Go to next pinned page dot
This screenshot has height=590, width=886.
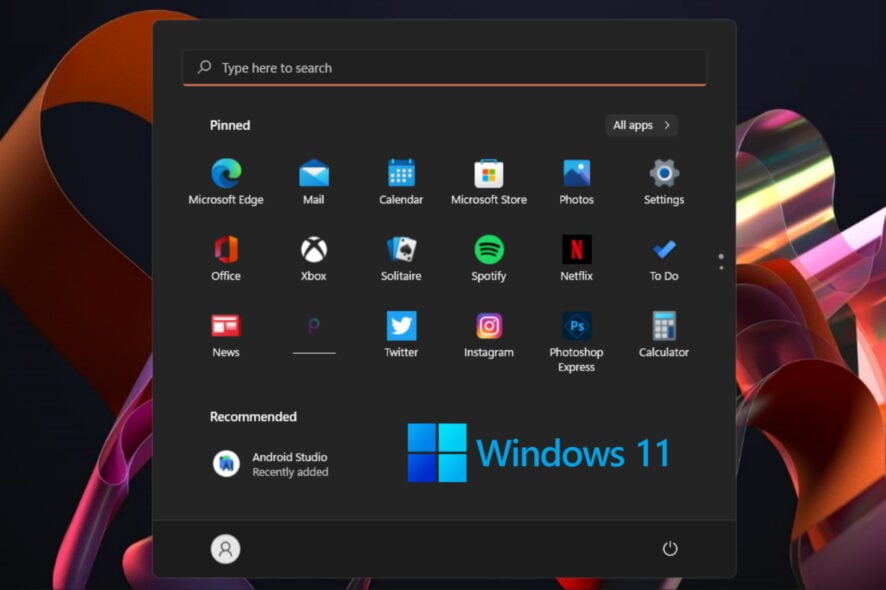721,268
